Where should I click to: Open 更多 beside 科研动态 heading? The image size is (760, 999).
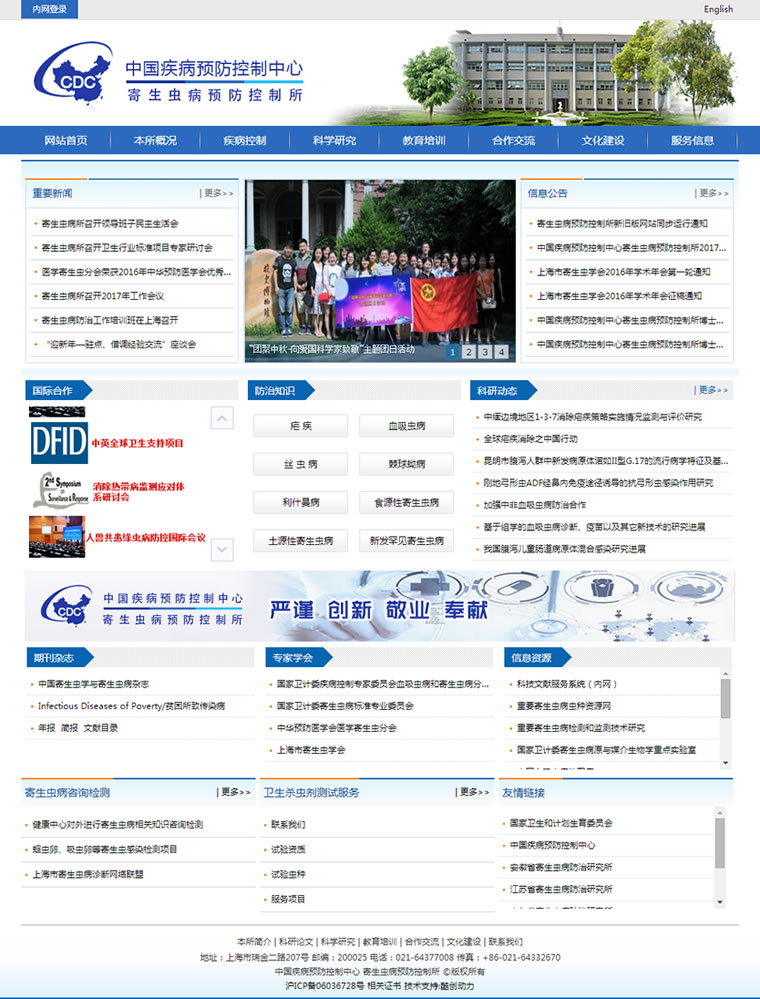click(x=713, y=390)
